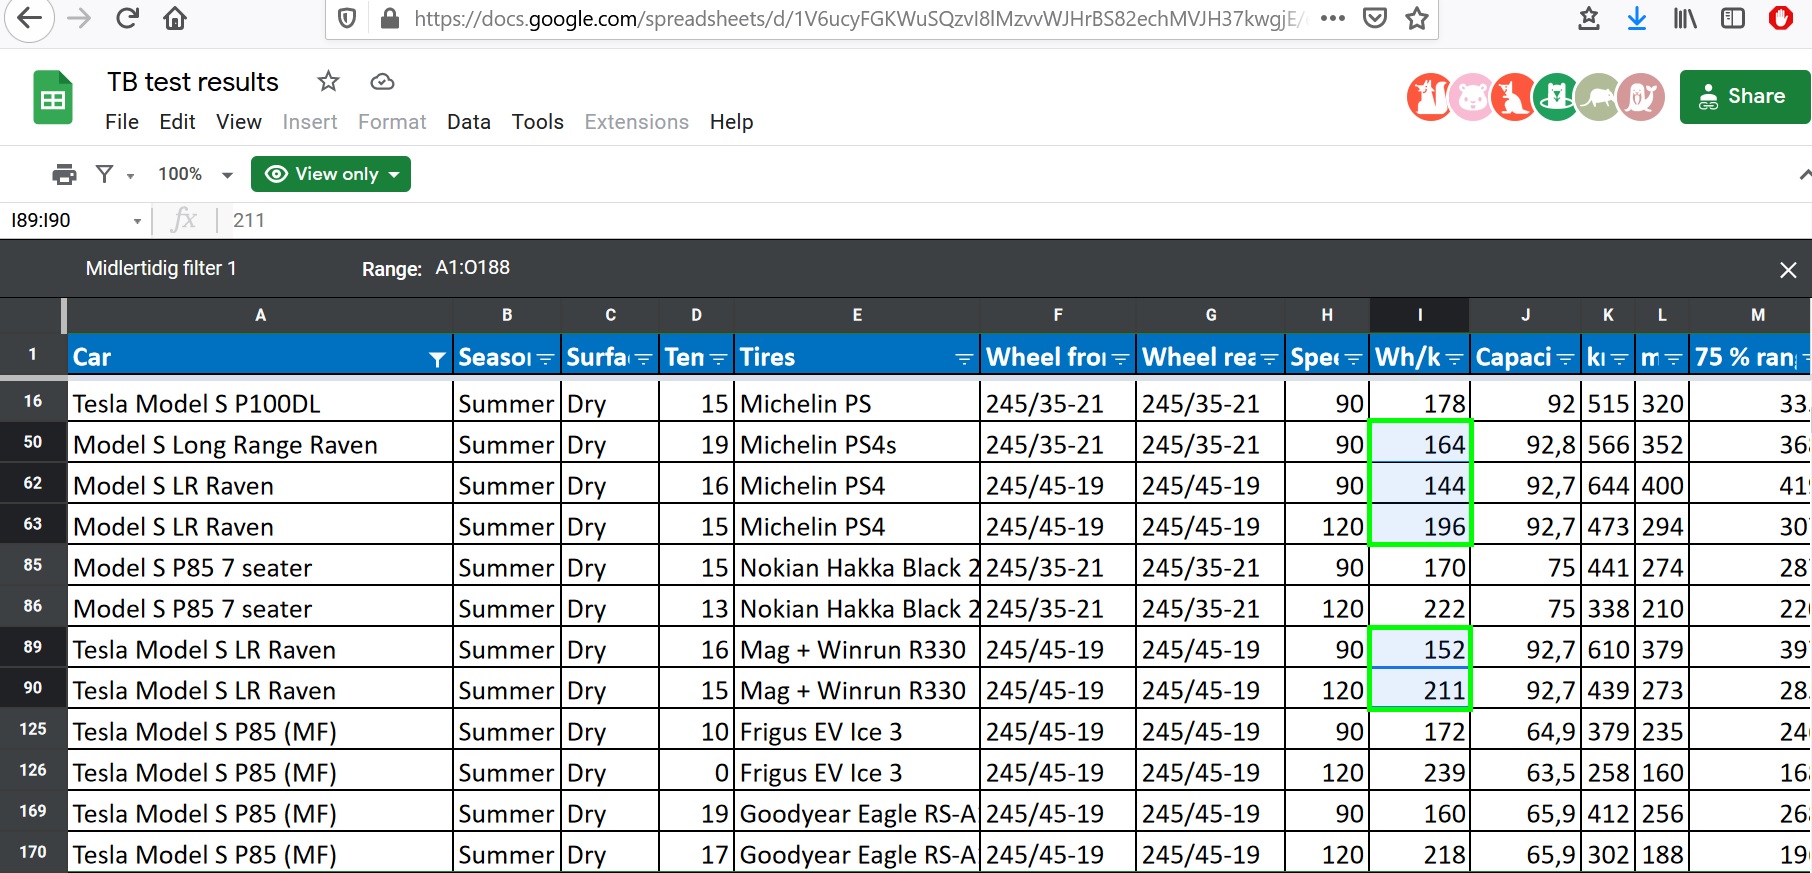Collapse the toolbar with the chevron
Viewport: 1812px width, 873px height.
point(1803,174)
